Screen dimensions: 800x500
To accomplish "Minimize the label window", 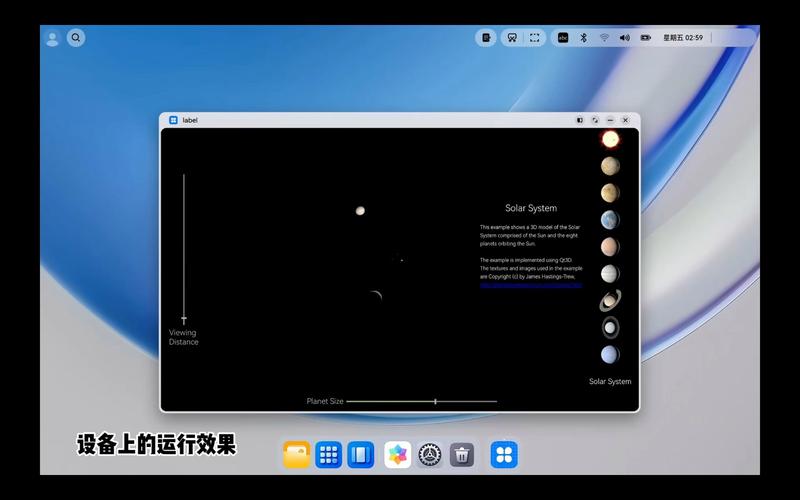I will (x=610, y=120).
